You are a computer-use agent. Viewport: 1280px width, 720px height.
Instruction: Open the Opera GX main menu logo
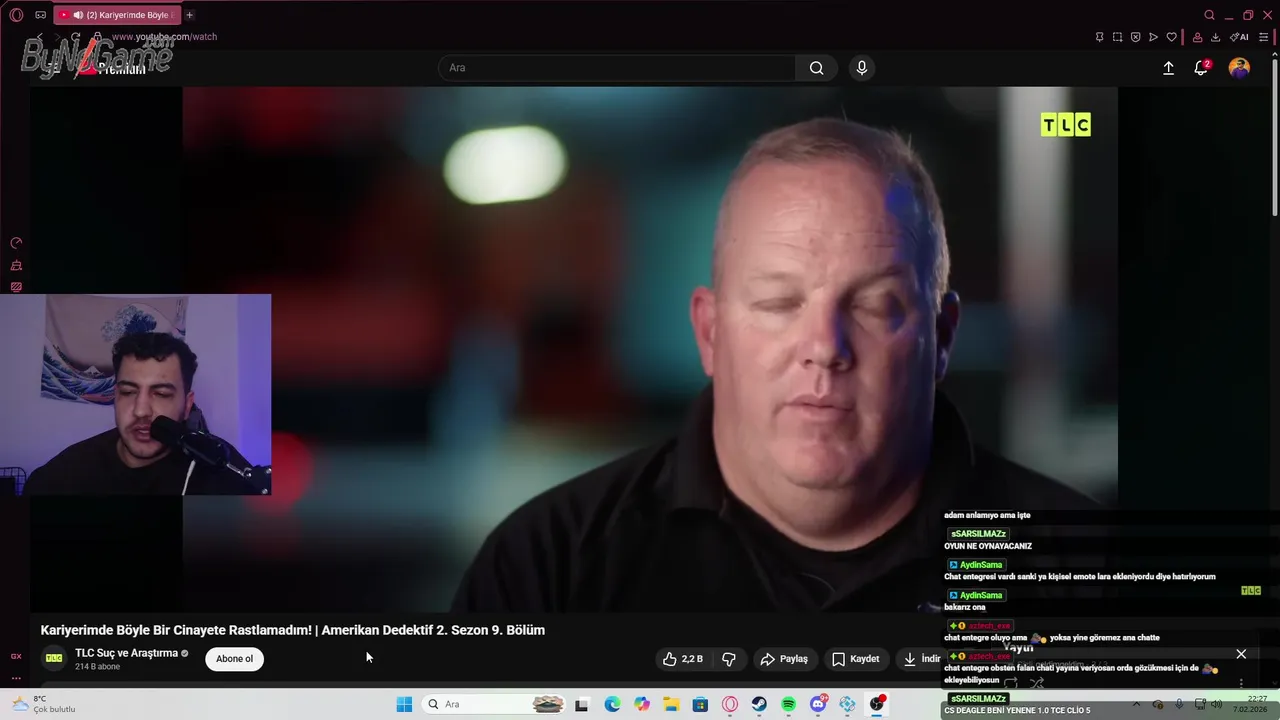click(16, 15)
